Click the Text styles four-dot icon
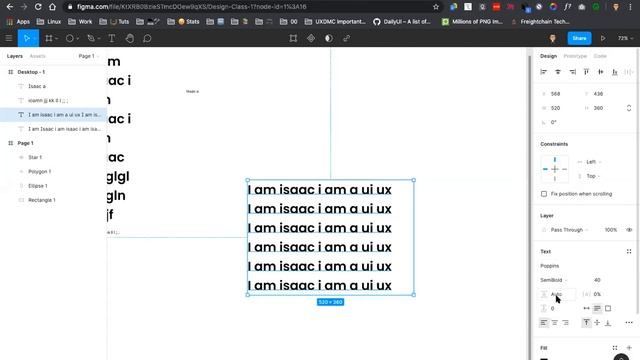 click(629, 251)
